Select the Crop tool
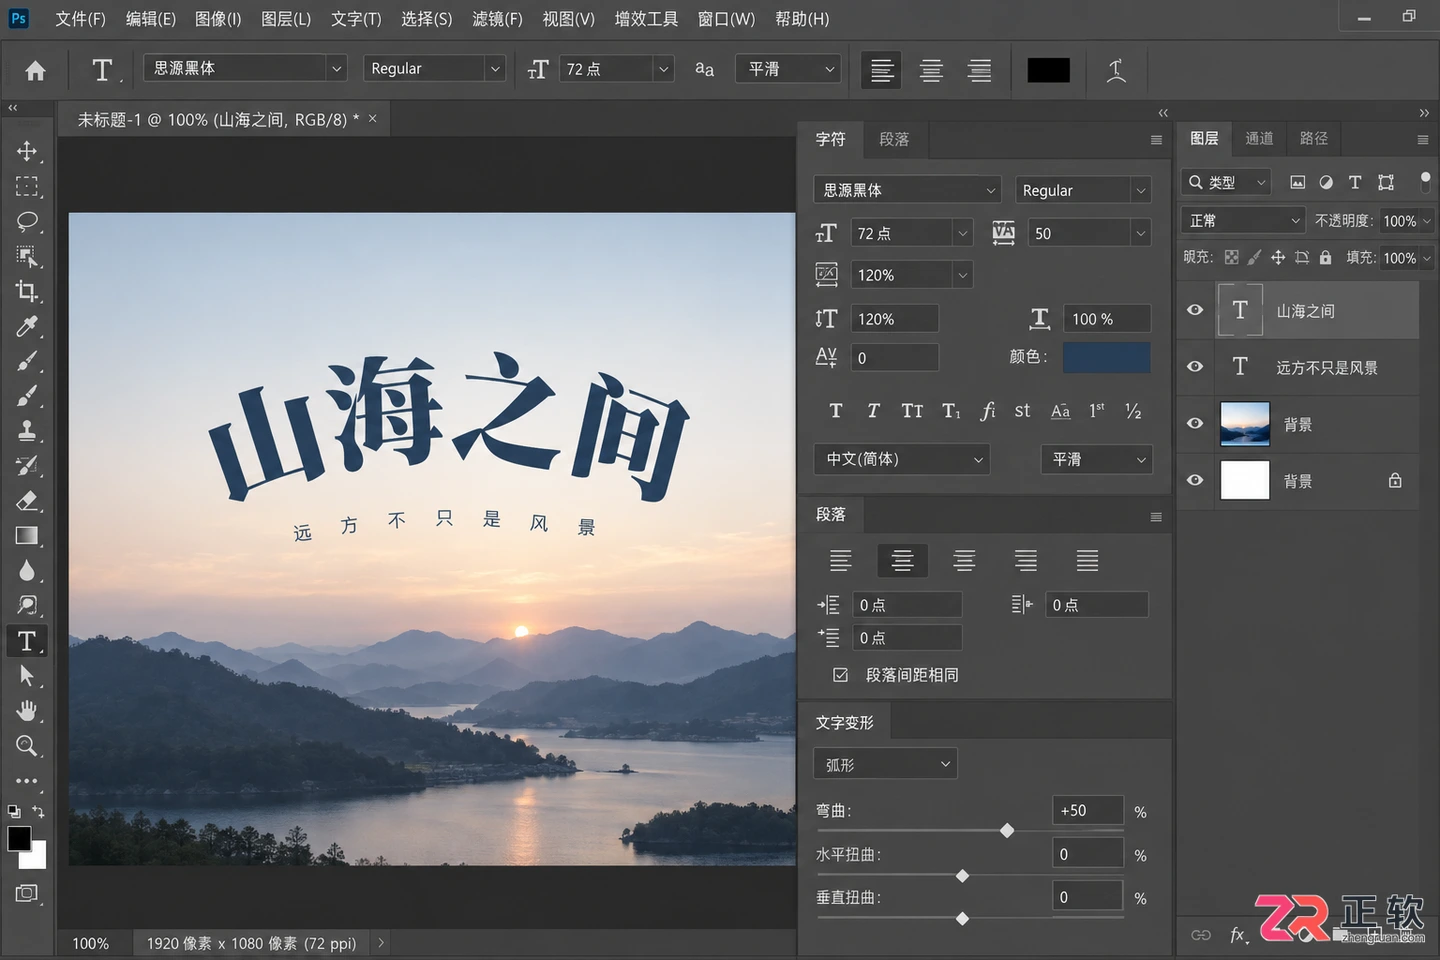Screen dimensions: 1440x960 click(x=27, y=292)
